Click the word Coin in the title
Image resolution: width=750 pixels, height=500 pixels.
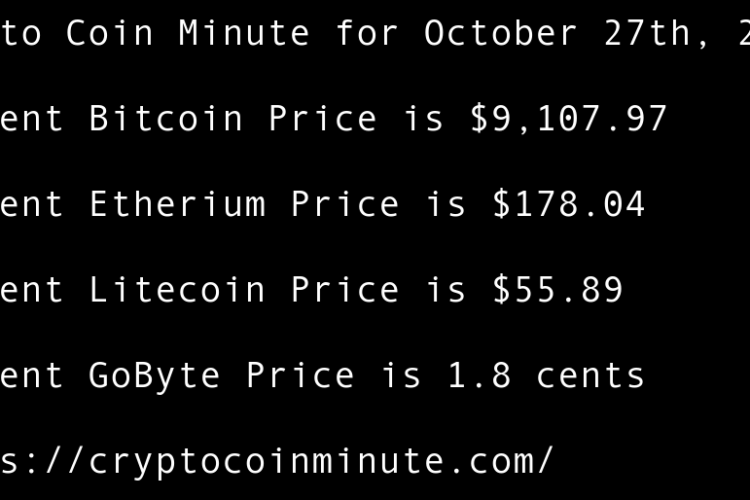click(x=110, y=33)
